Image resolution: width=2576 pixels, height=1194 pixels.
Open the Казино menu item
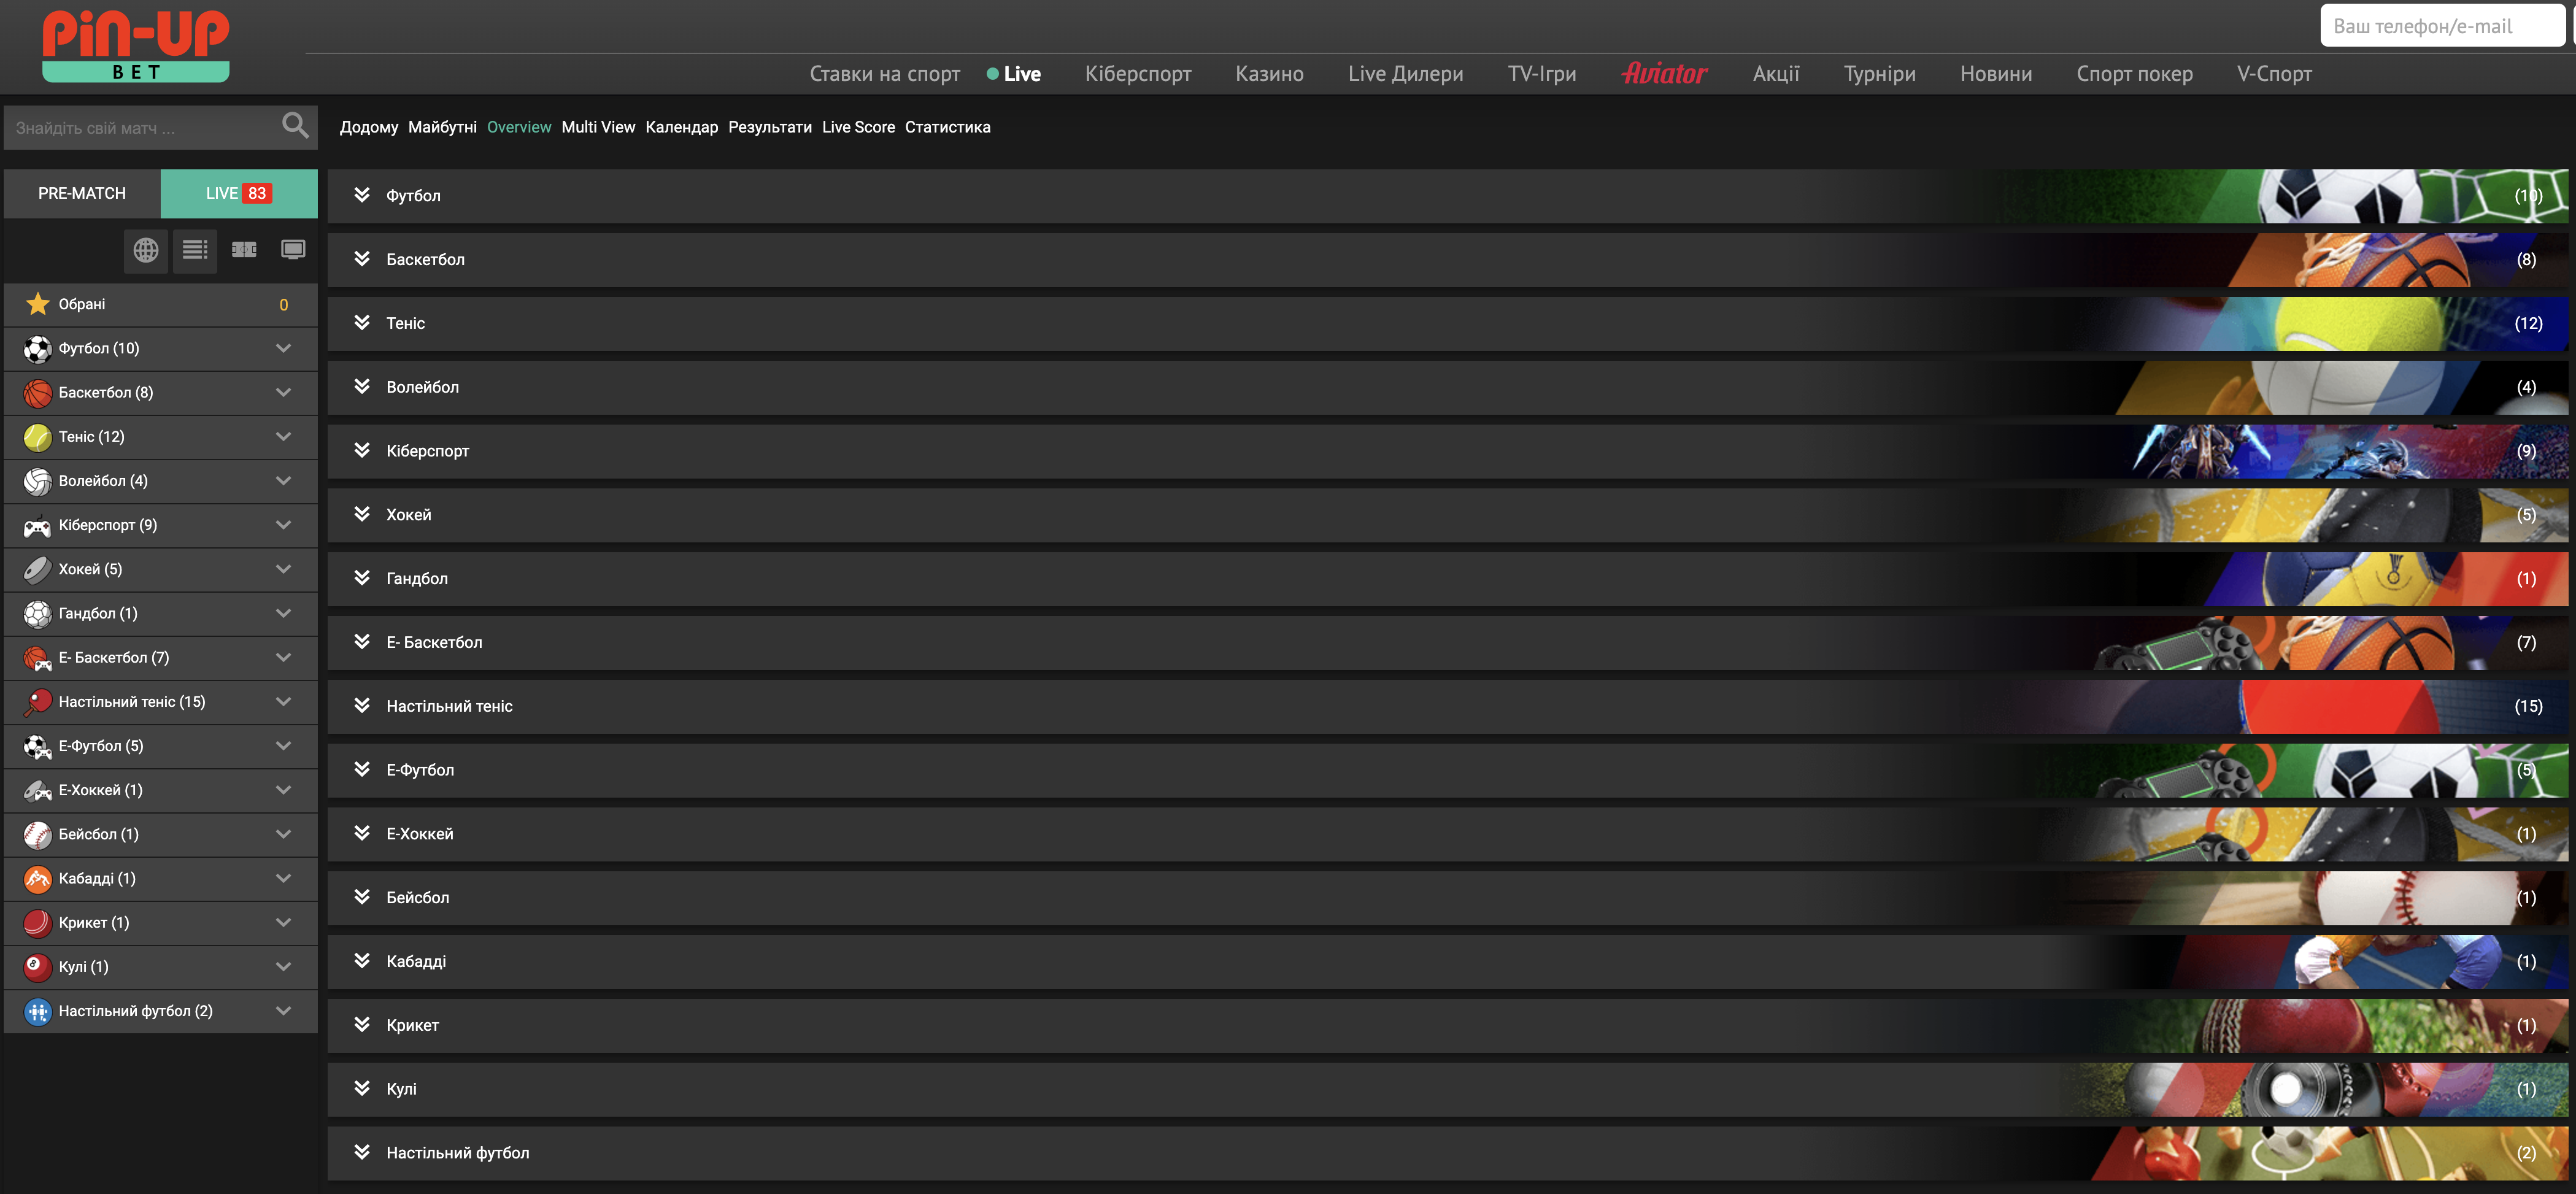1269,74
